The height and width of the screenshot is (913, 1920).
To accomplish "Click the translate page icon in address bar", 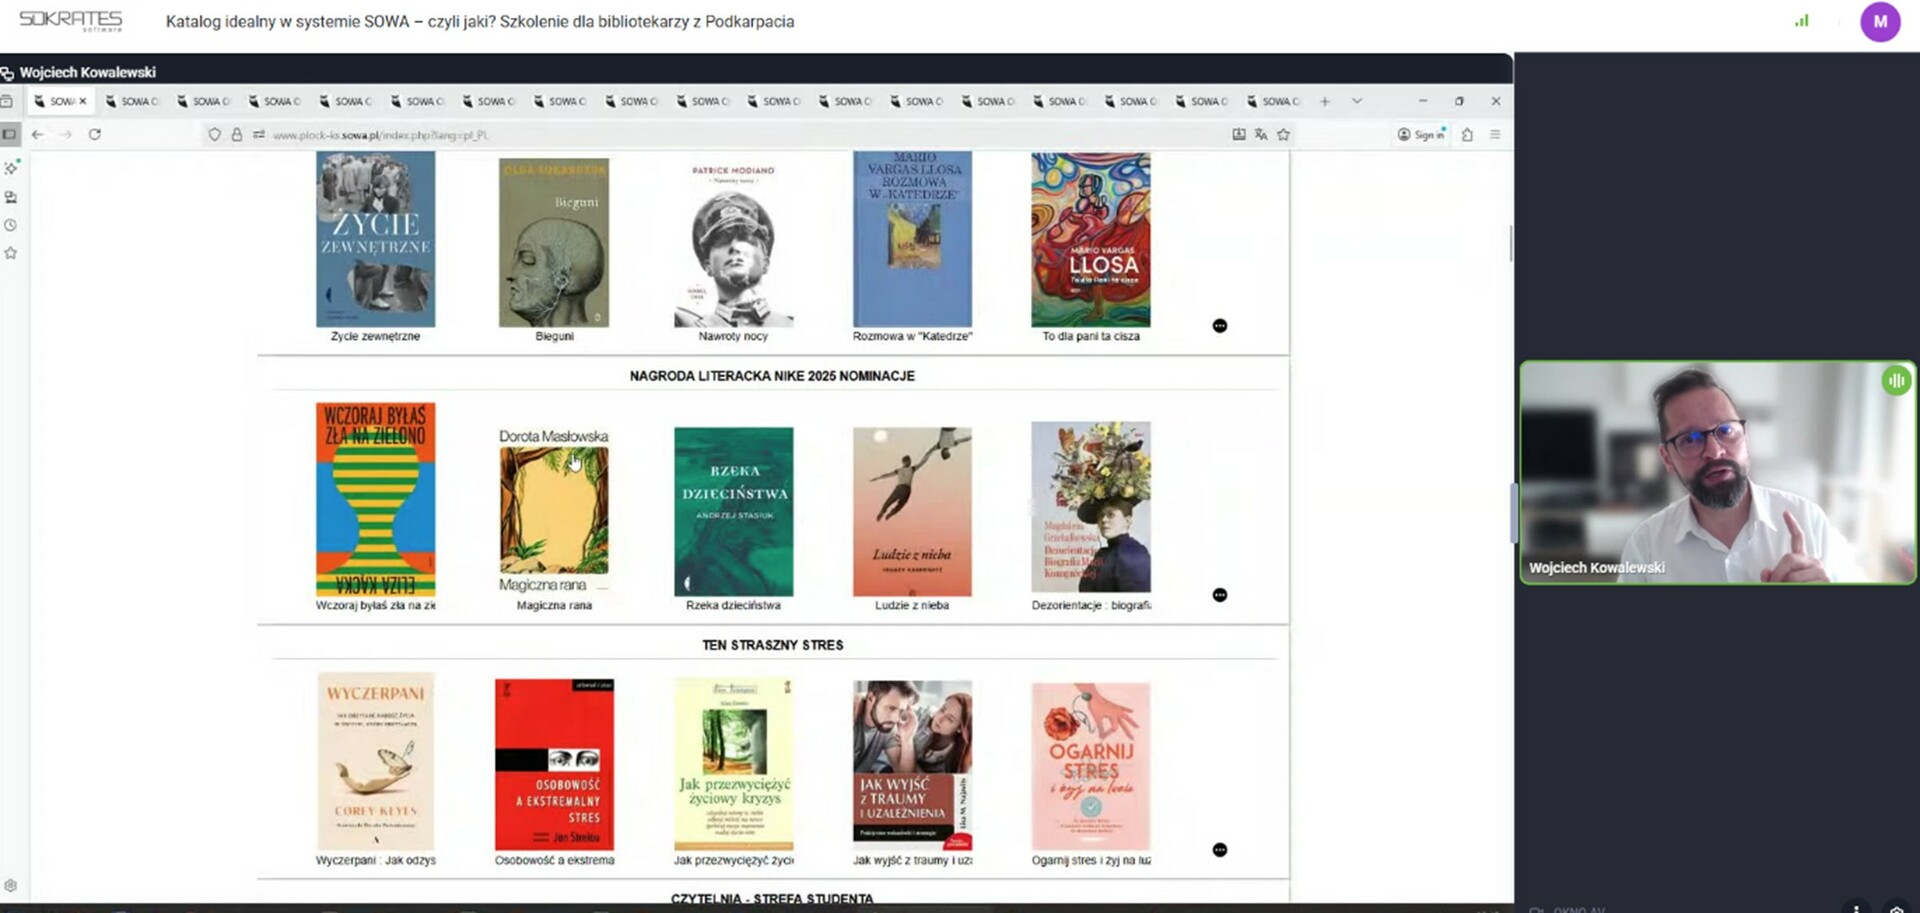I will tap(1261, 134).
